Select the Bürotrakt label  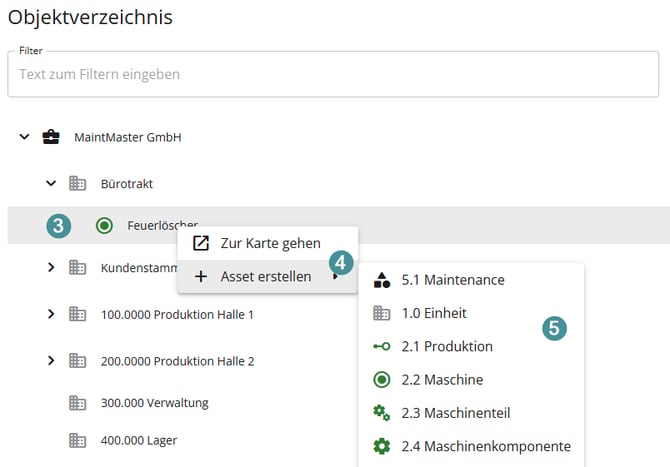coord(127,184)
